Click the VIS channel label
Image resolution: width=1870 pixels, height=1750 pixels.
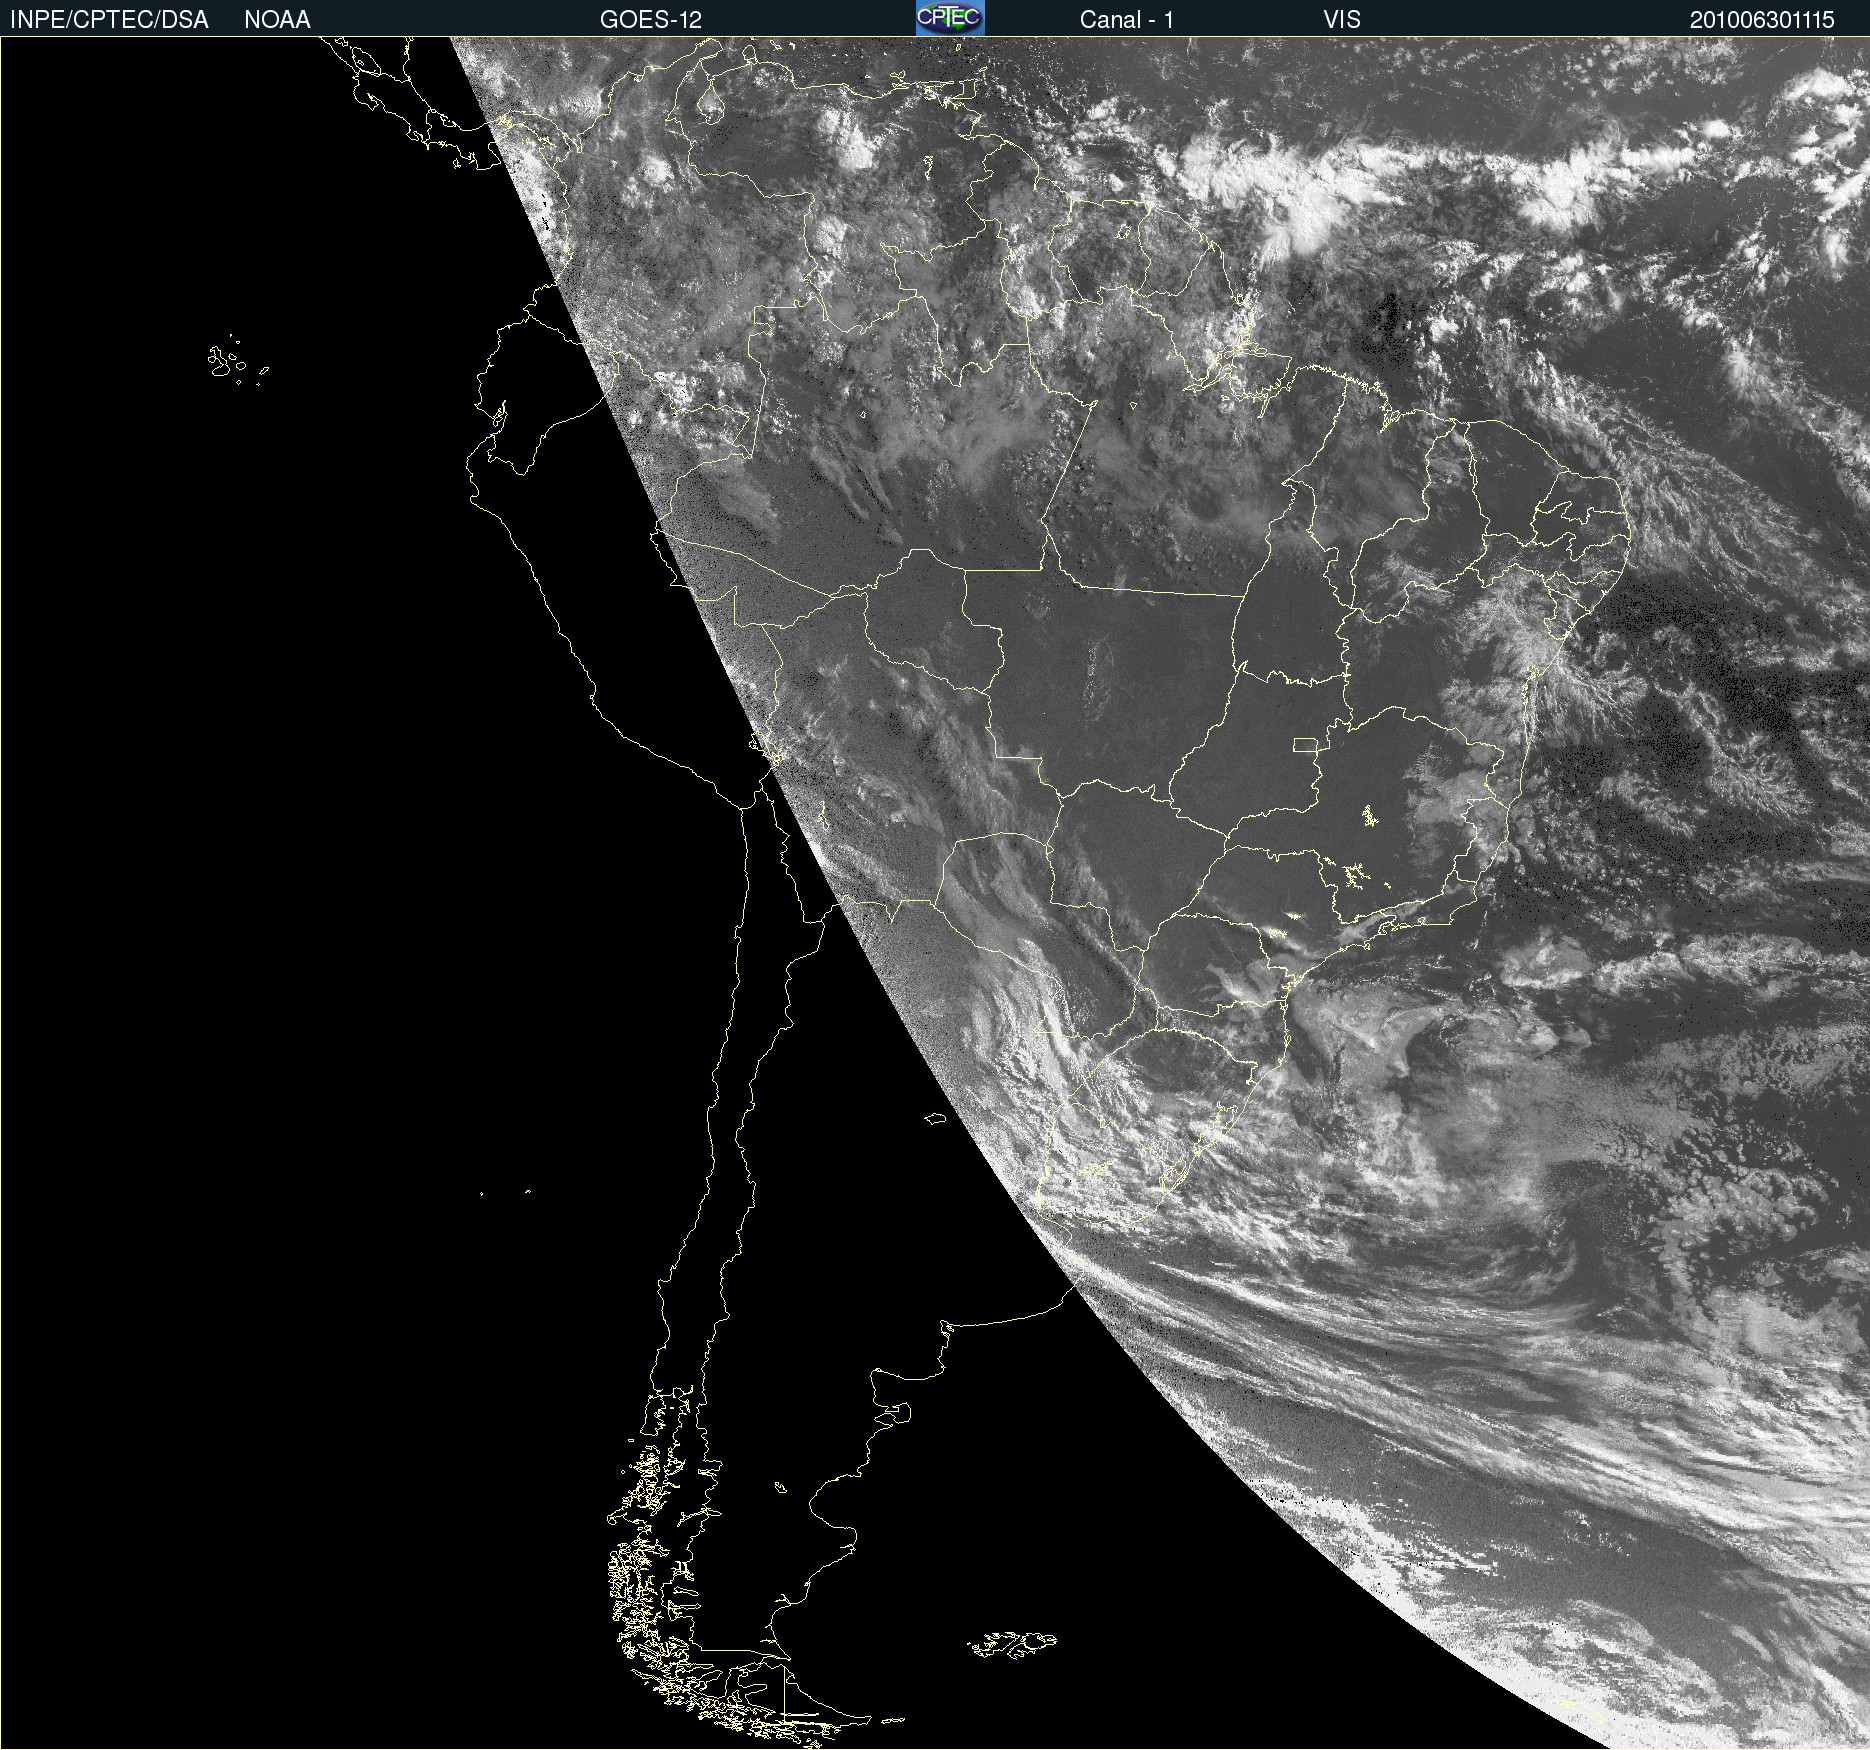point(1342,20)
